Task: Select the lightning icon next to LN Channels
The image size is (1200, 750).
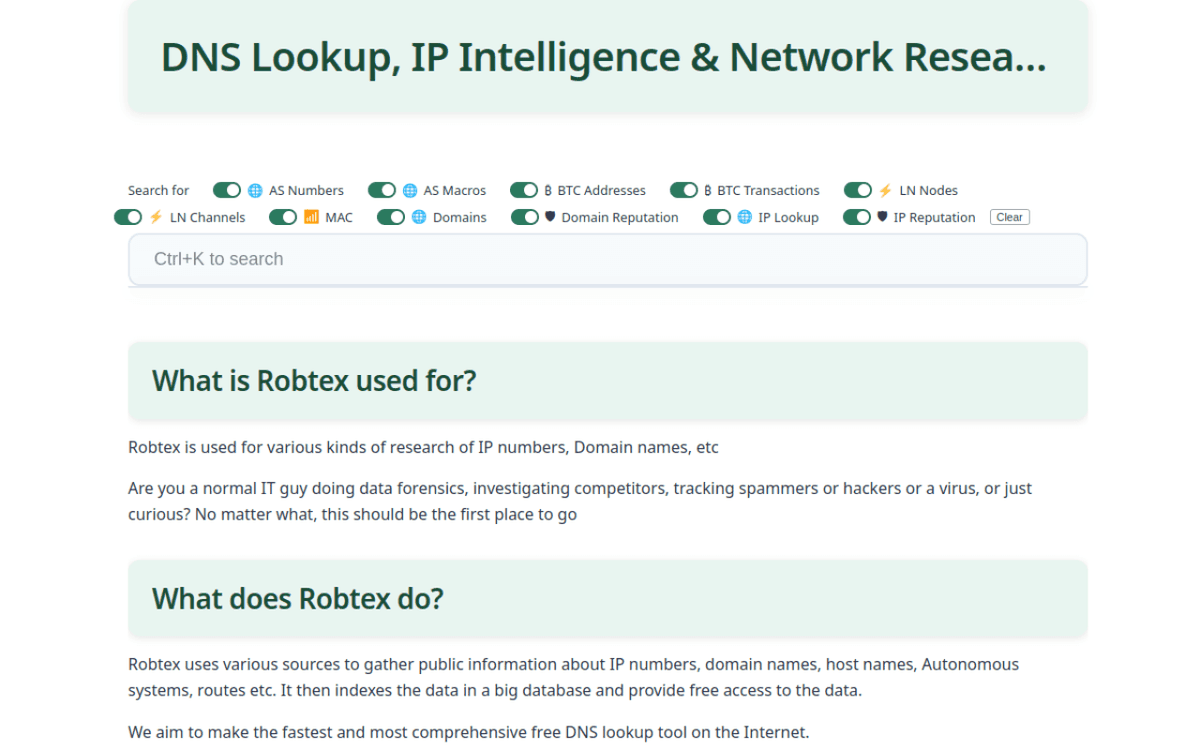Action: point(155,217)
